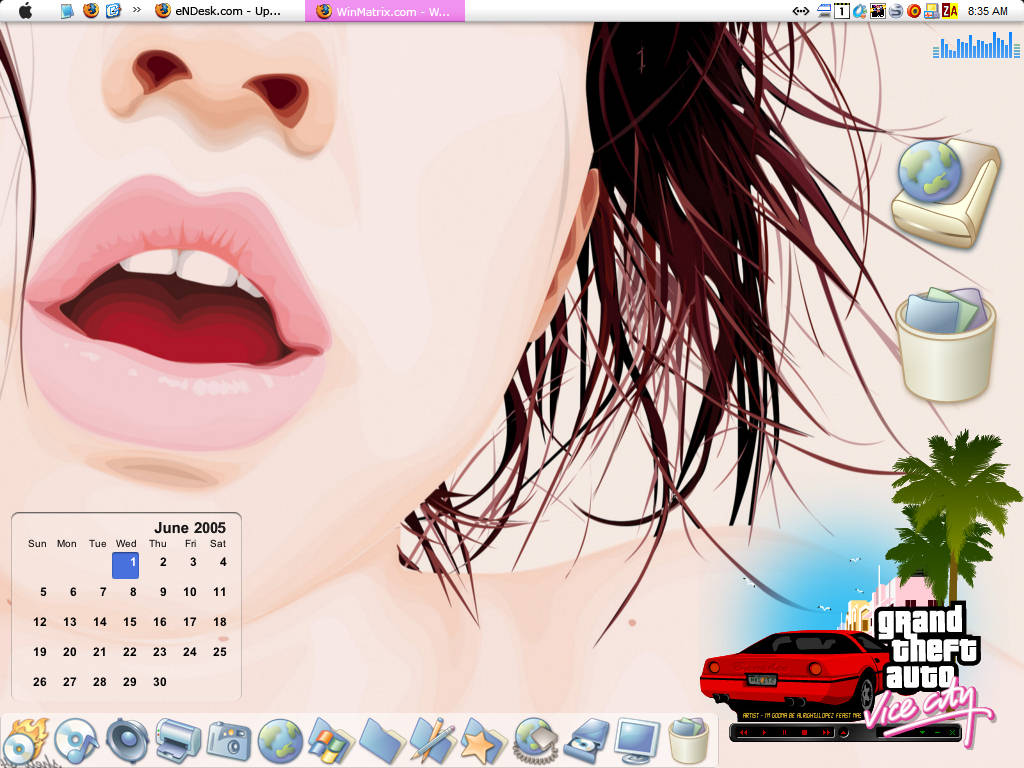Screen dimensions: 1024x768
Task: Open the monitor My Computer dock icon
Action: pyautogui.click(x=637, y=741)
